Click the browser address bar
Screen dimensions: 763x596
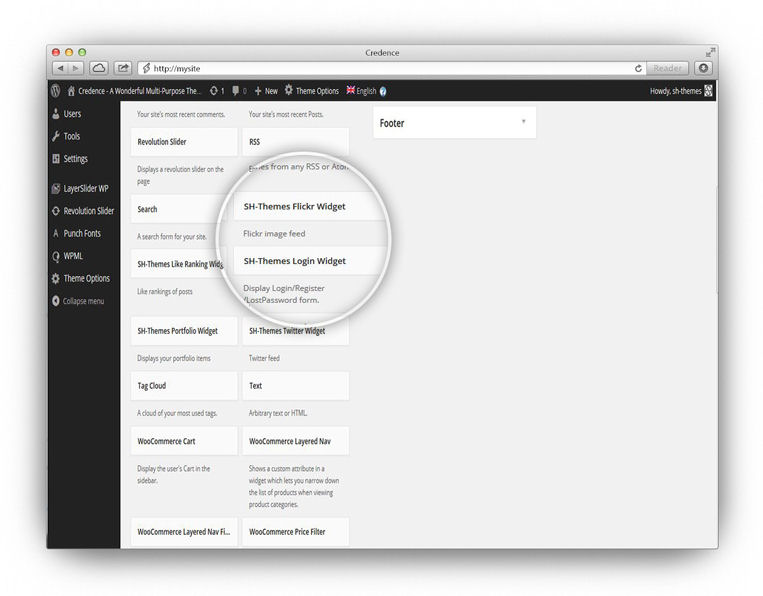tap(390, 68)
